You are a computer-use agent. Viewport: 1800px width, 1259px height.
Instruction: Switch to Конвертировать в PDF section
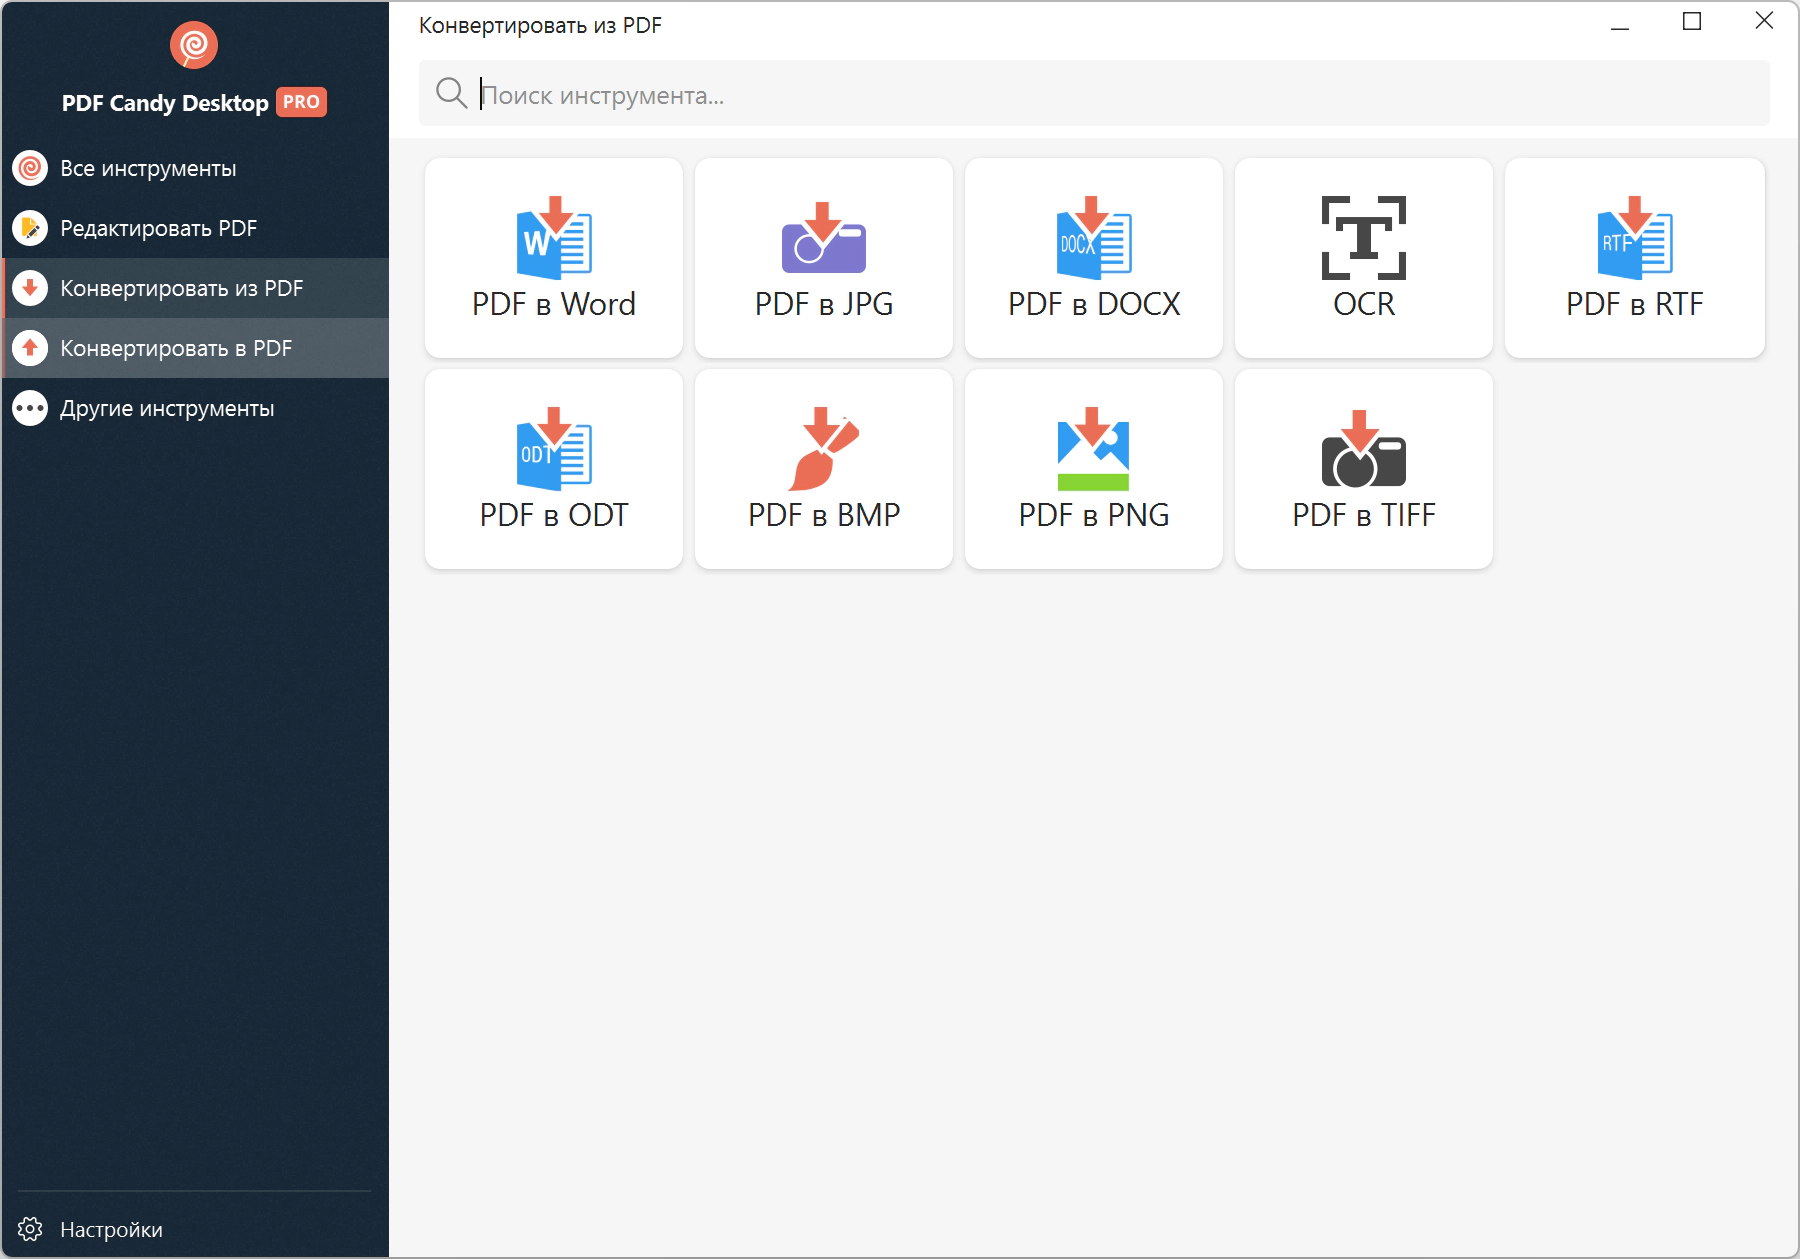(x=176, y=349)
